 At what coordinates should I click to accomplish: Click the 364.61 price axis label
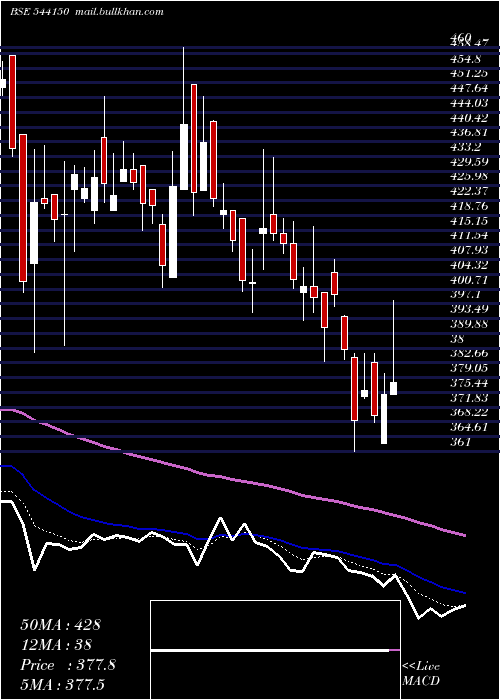tap(469, 427)
